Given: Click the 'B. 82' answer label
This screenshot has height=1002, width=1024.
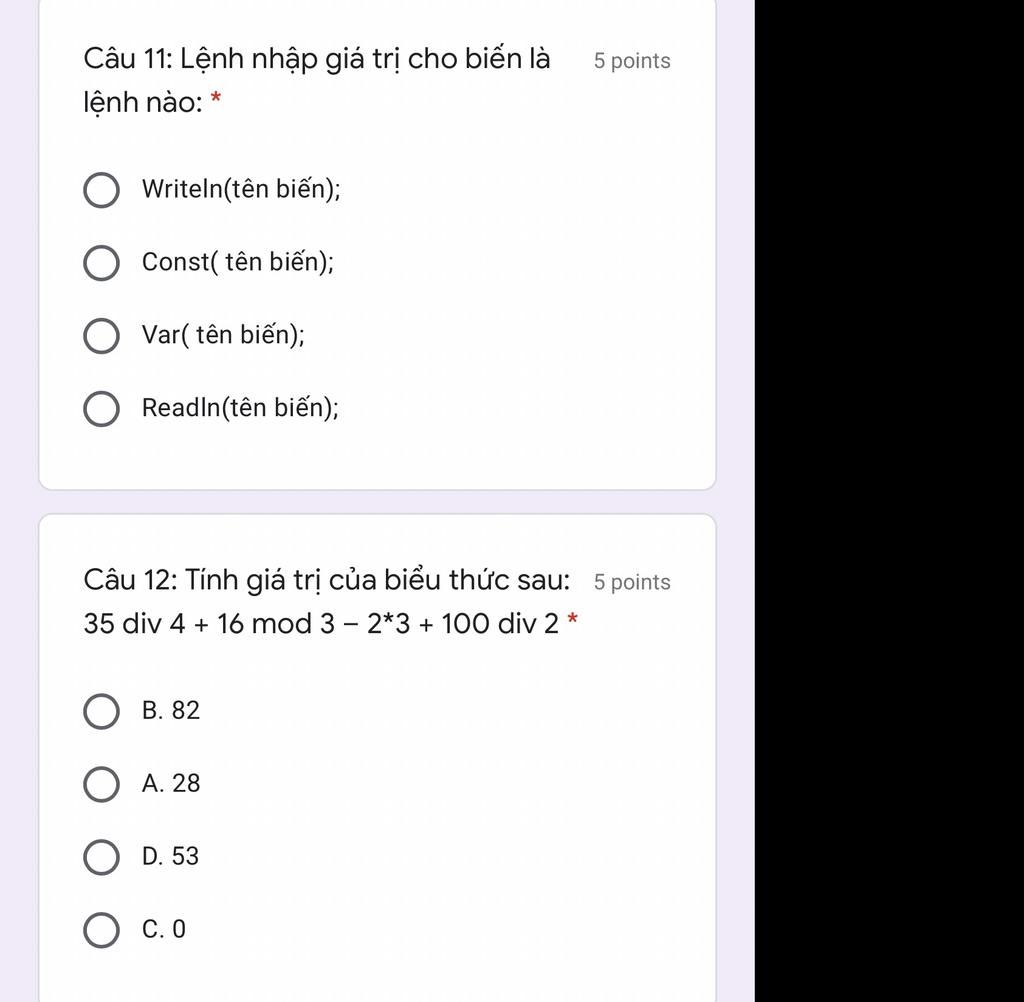Looking at the screenshot, I should click(x=171, y=711).
